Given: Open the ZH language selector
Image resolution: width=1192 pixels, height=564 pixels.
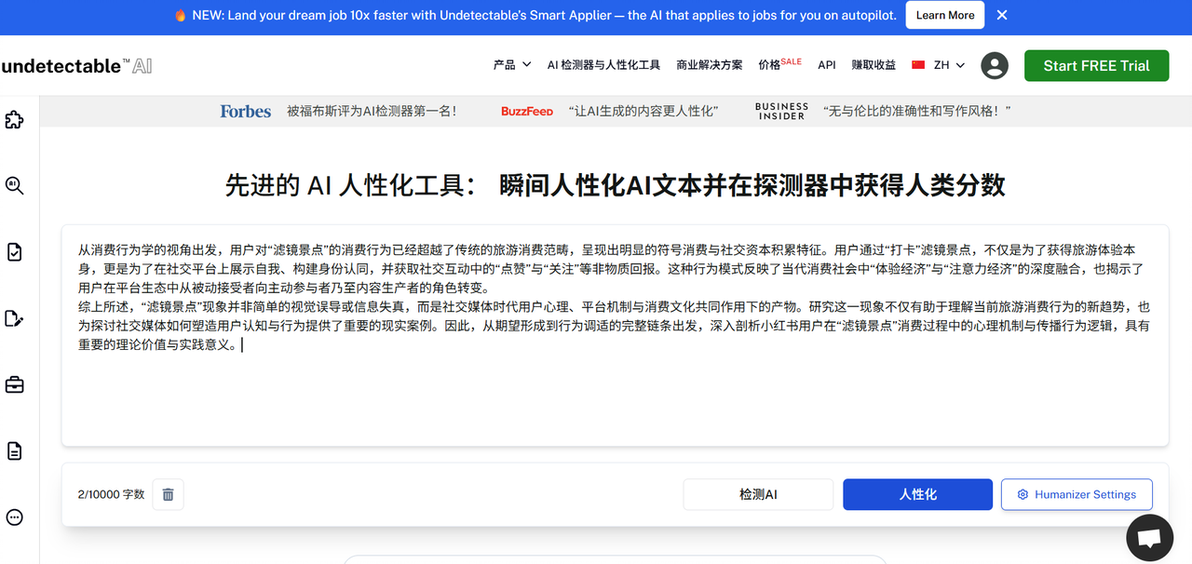Looking at the screenshot, I should [x=939, y=65].
